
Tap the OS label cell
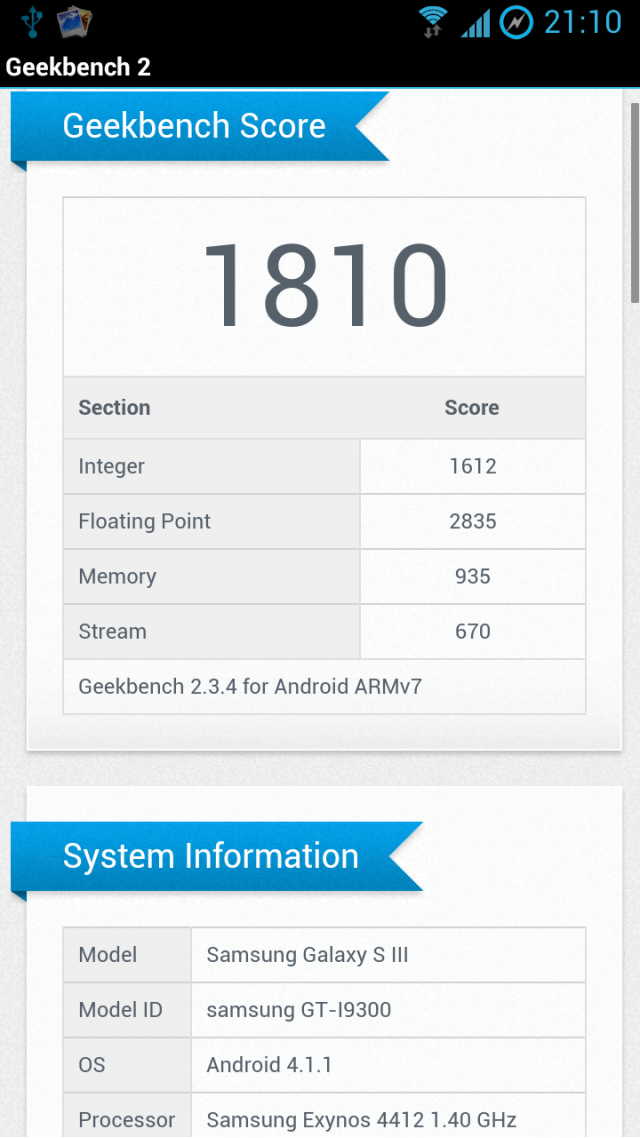tap(127, 1065)
